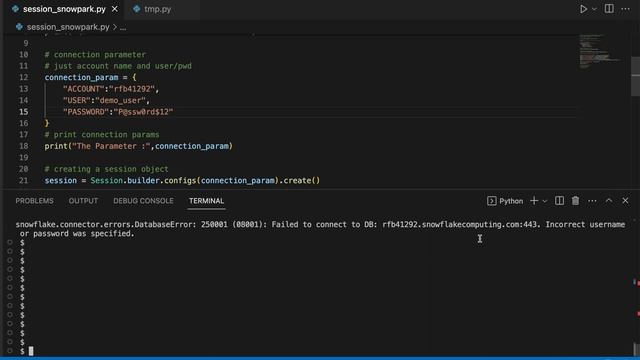Maximize the panel with the up chevron
The height and width of the screenshot is (360, 640).
pyautogui.click(x=609, y=200)
